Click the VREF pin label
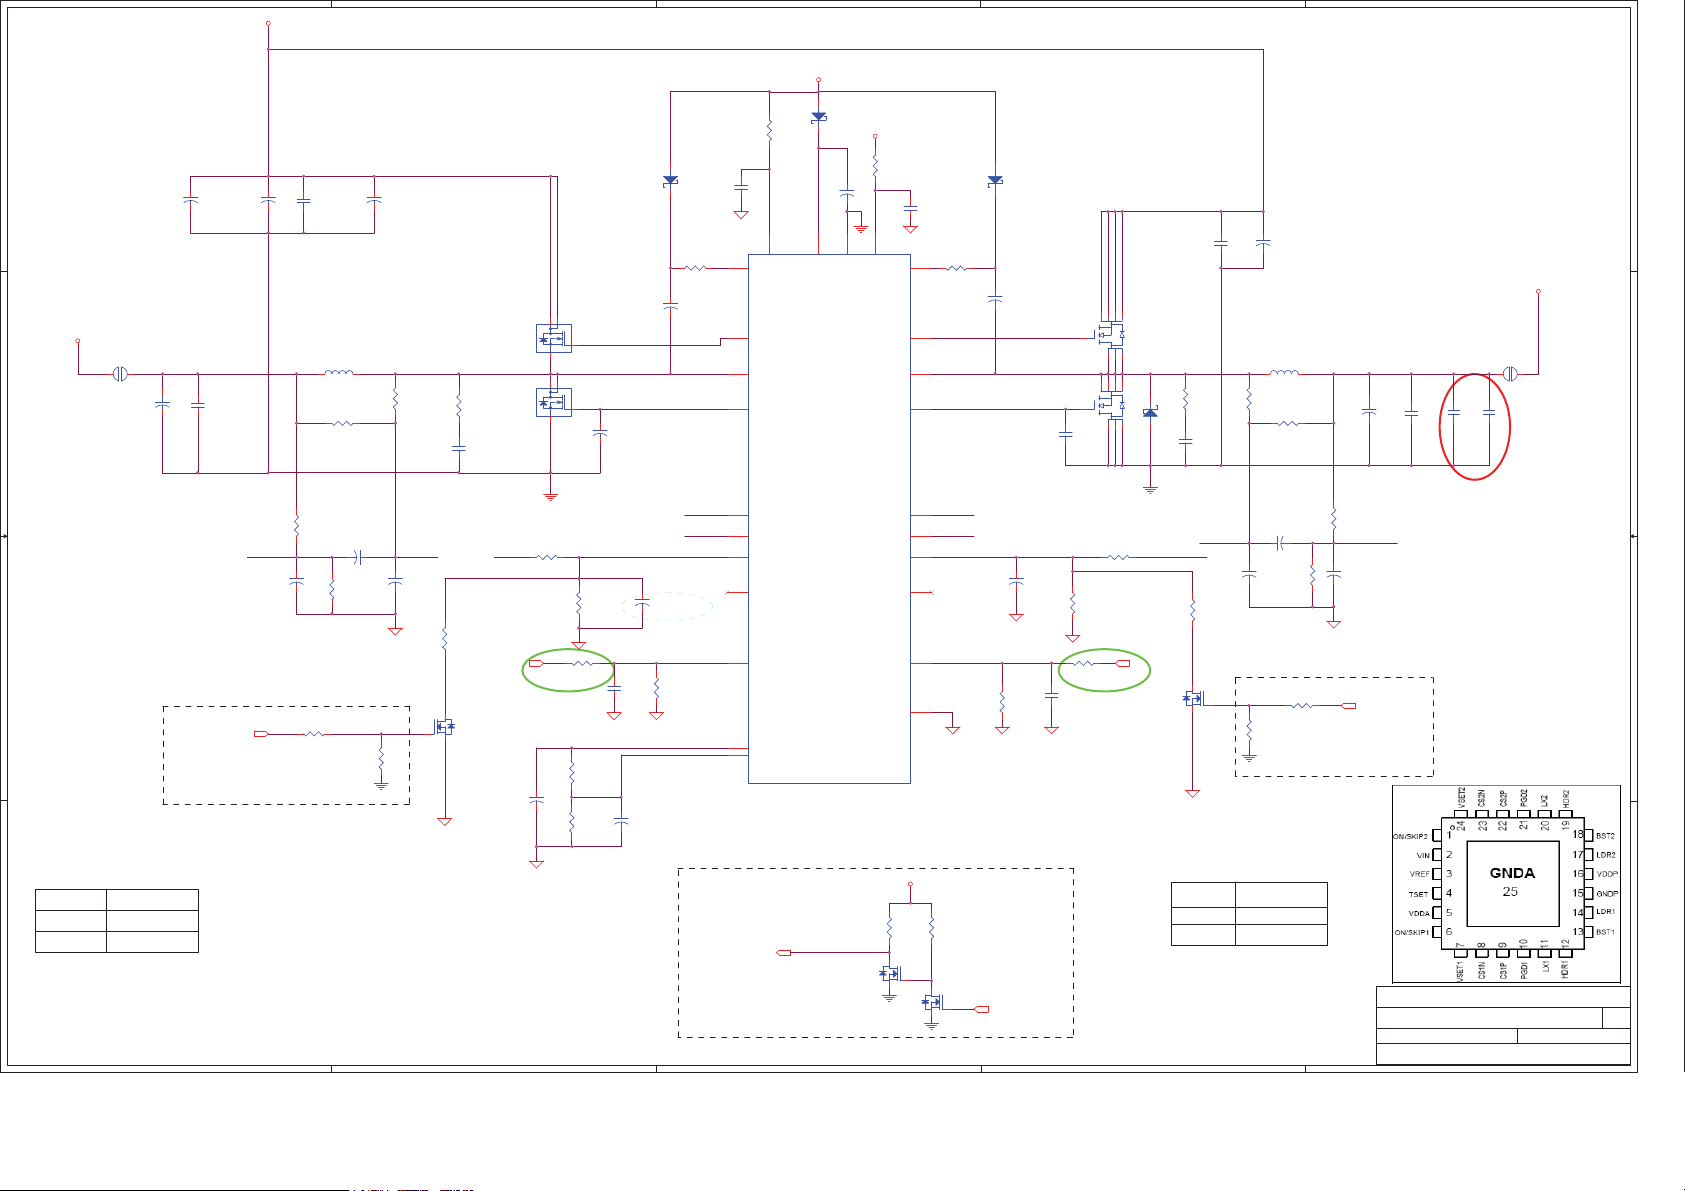Viewport: 1685px width, 1191px height. coord(1419,874)
